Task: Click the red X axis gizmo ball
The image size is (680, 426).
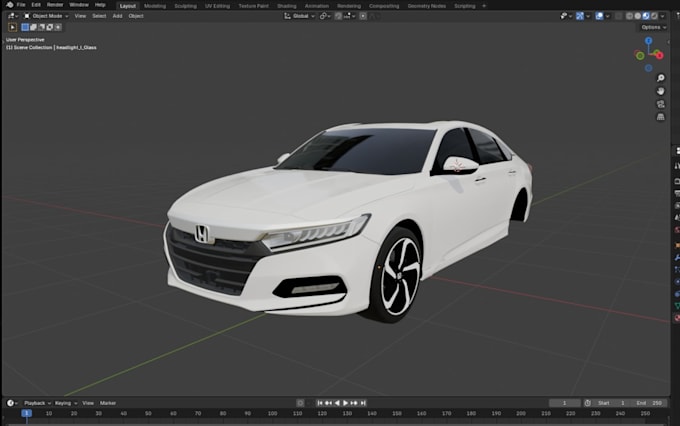Action: [x=659, y=55]
